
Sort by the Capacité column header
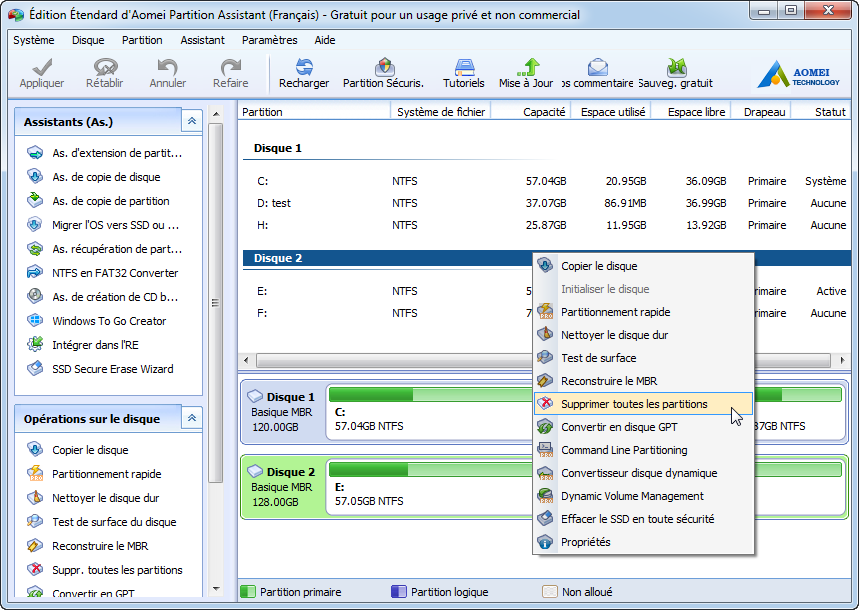click(x=531, y=112)
